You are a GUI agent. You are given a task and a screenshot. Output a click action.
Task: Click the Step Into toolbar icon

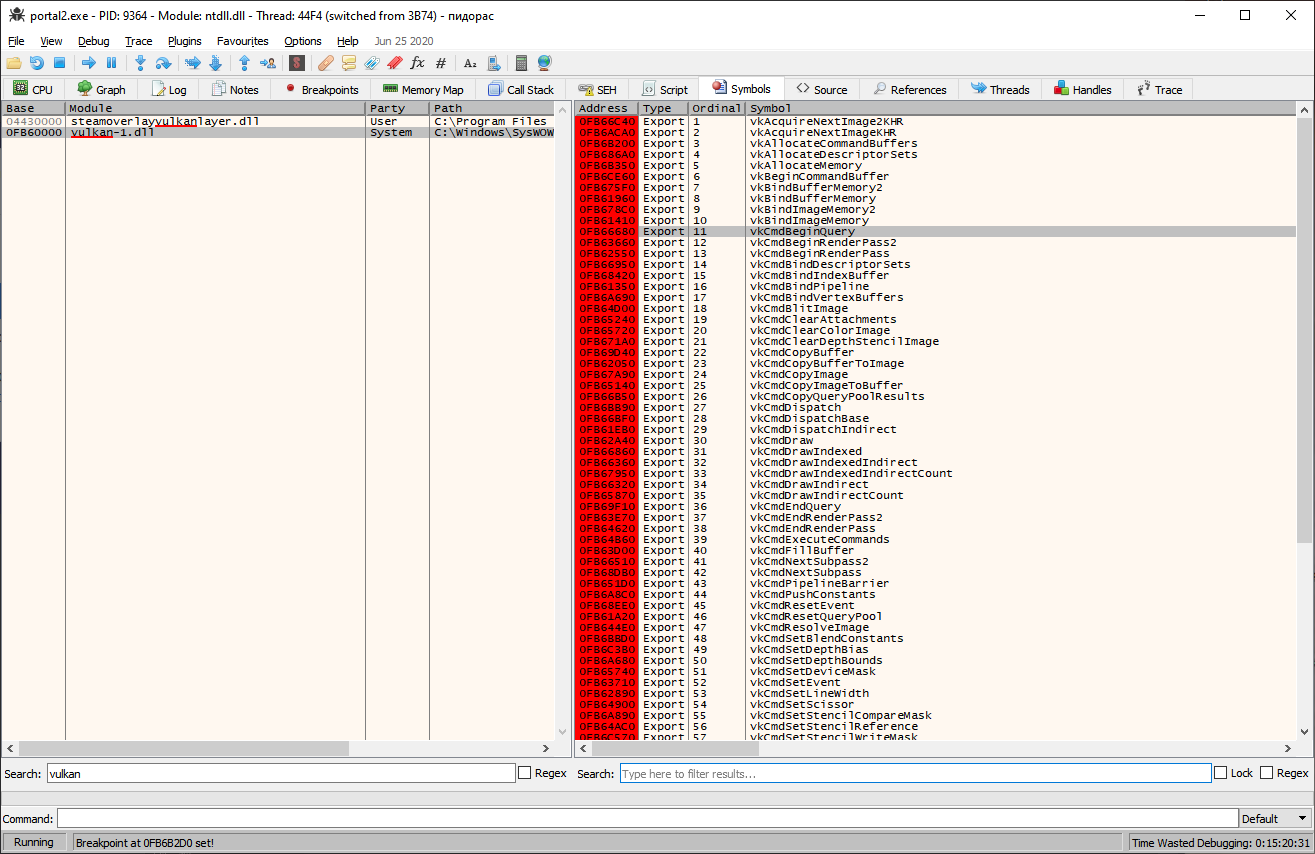[140, 63]
